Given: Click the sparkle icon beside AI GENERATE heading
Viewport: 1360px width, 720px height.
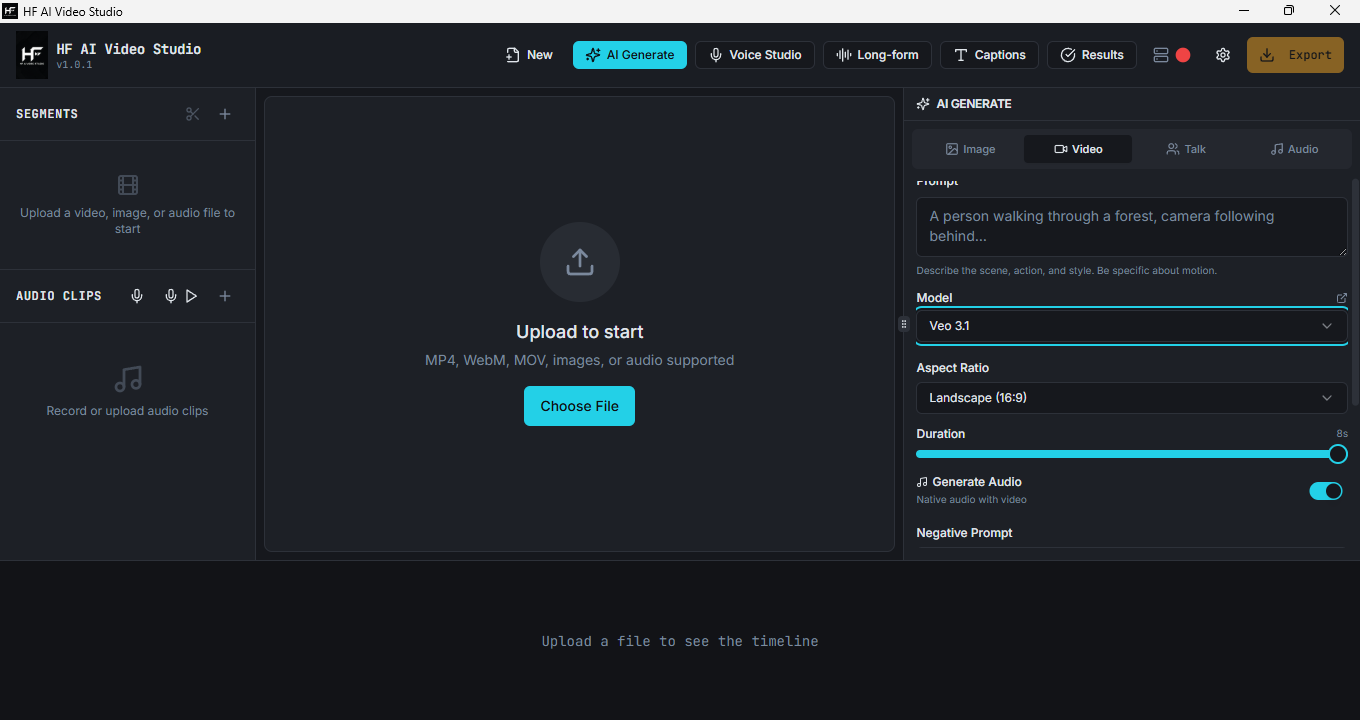Looking at the screenshot, I should (x=923, y=104).
